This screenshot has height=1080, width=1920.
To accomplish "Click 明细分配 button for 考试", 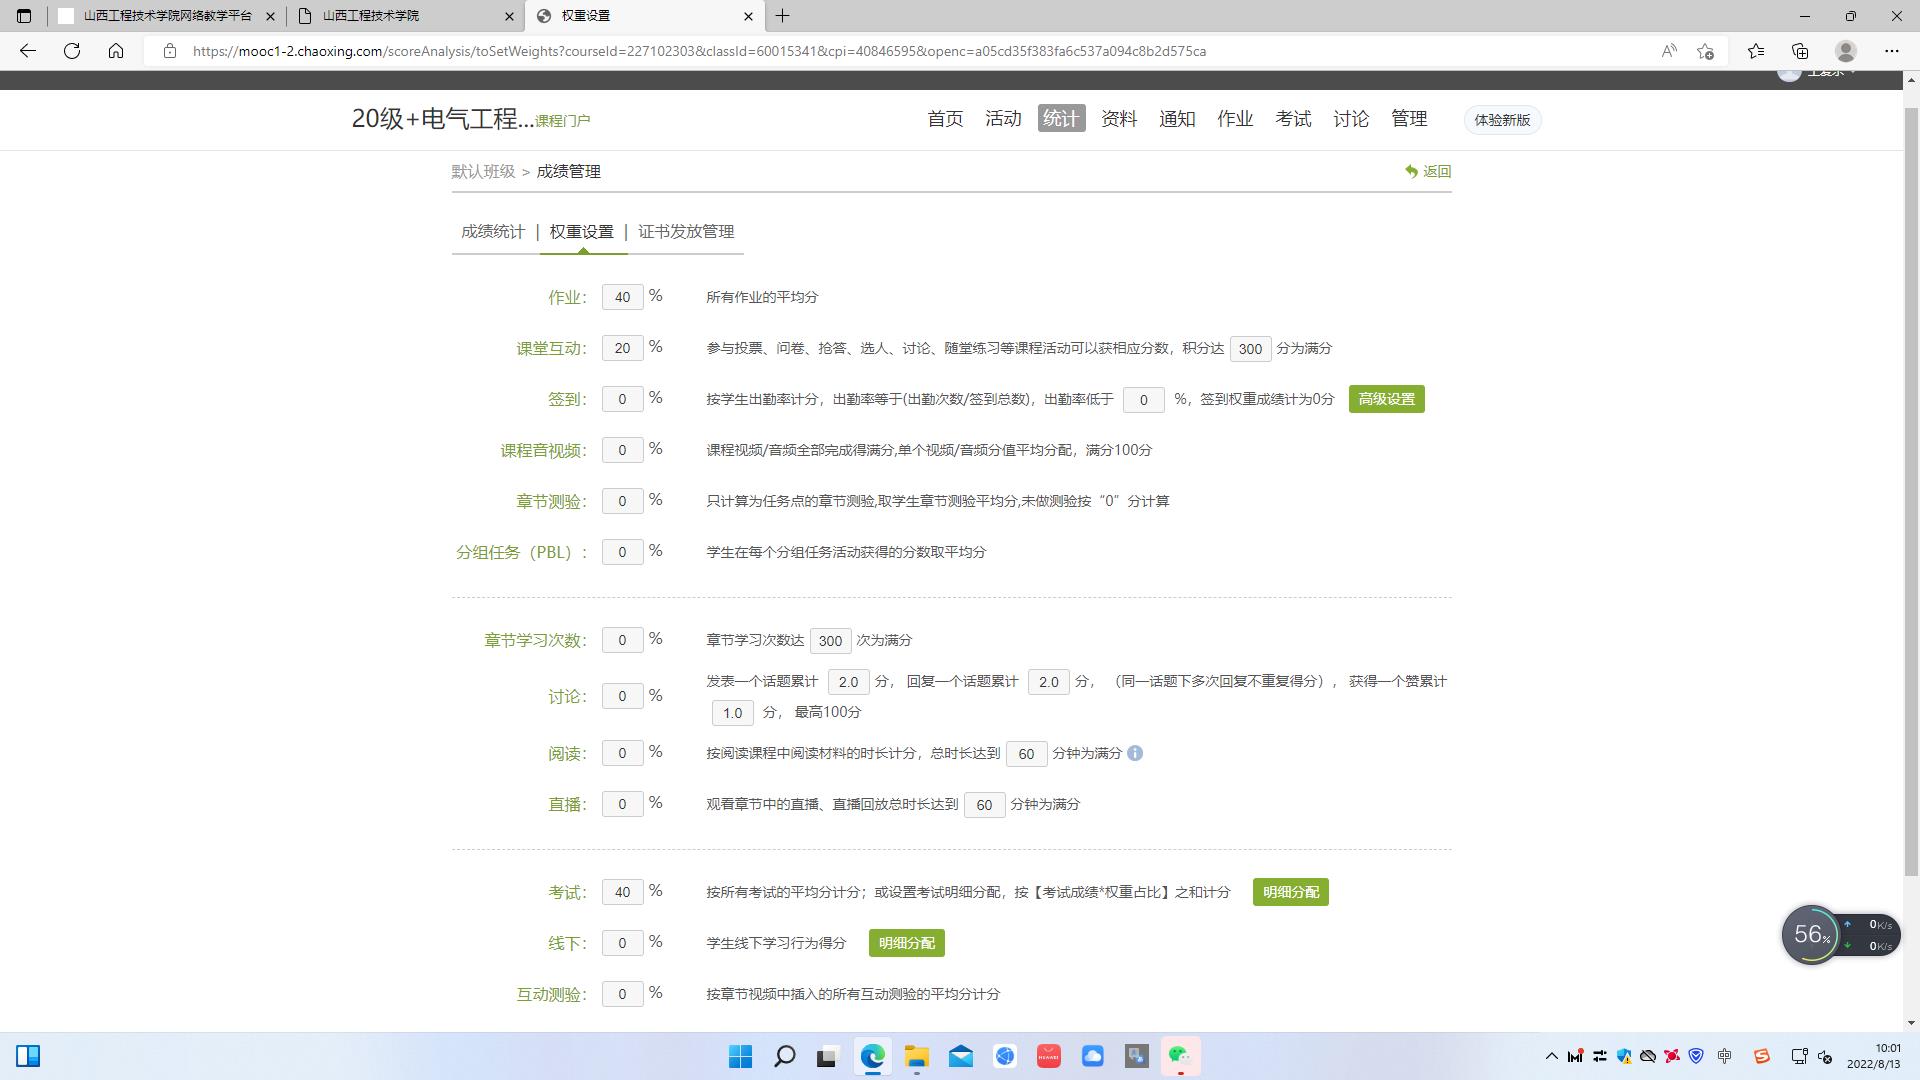I will pyautogui.click(x=1290, y=892).
